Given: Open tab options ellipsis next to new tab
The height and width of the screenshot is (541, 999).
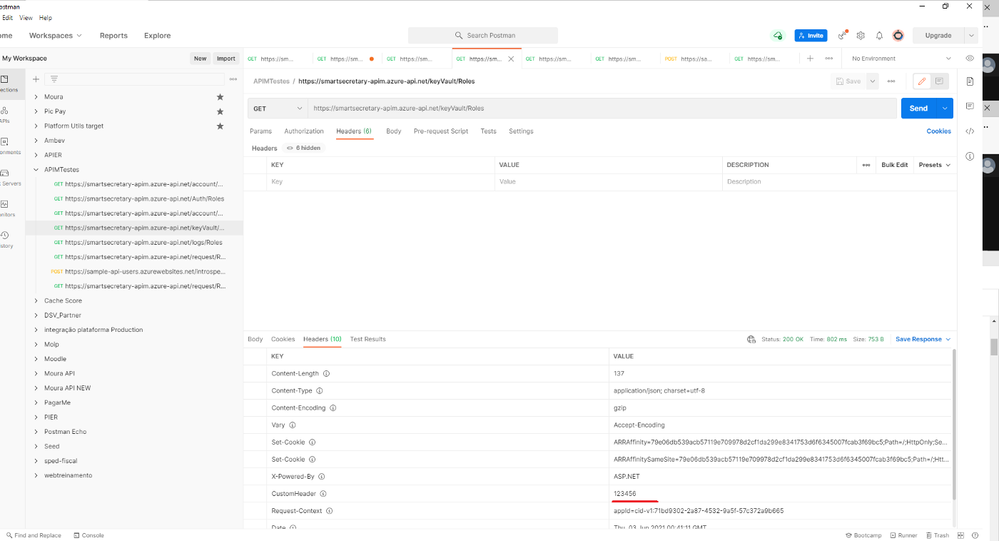Looking at the screenshot, I should click(x=829, y=59).
